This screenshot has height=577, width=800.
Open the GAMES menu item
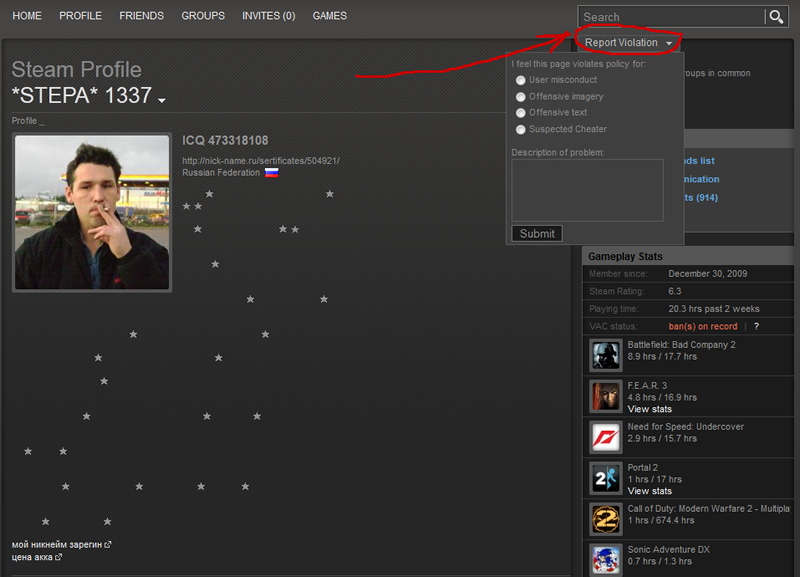pyautogui.click(x=330, y=16)
